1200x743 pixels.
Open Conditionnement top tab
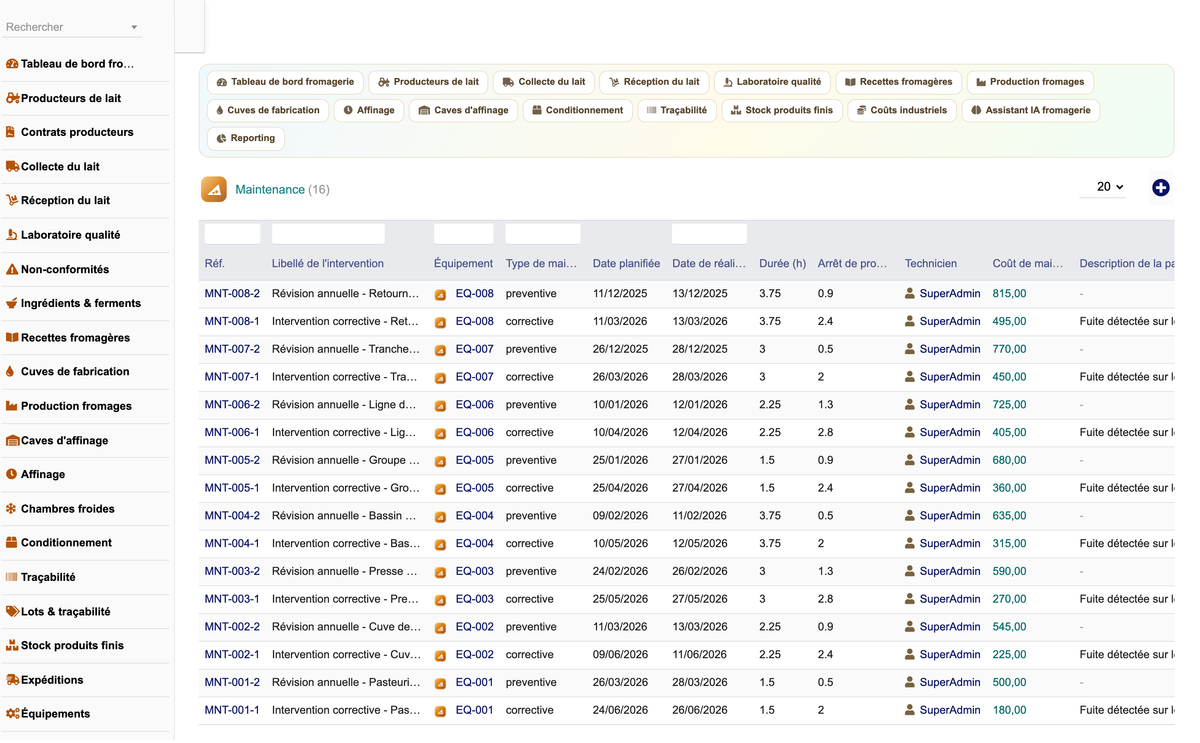point(577,110)
